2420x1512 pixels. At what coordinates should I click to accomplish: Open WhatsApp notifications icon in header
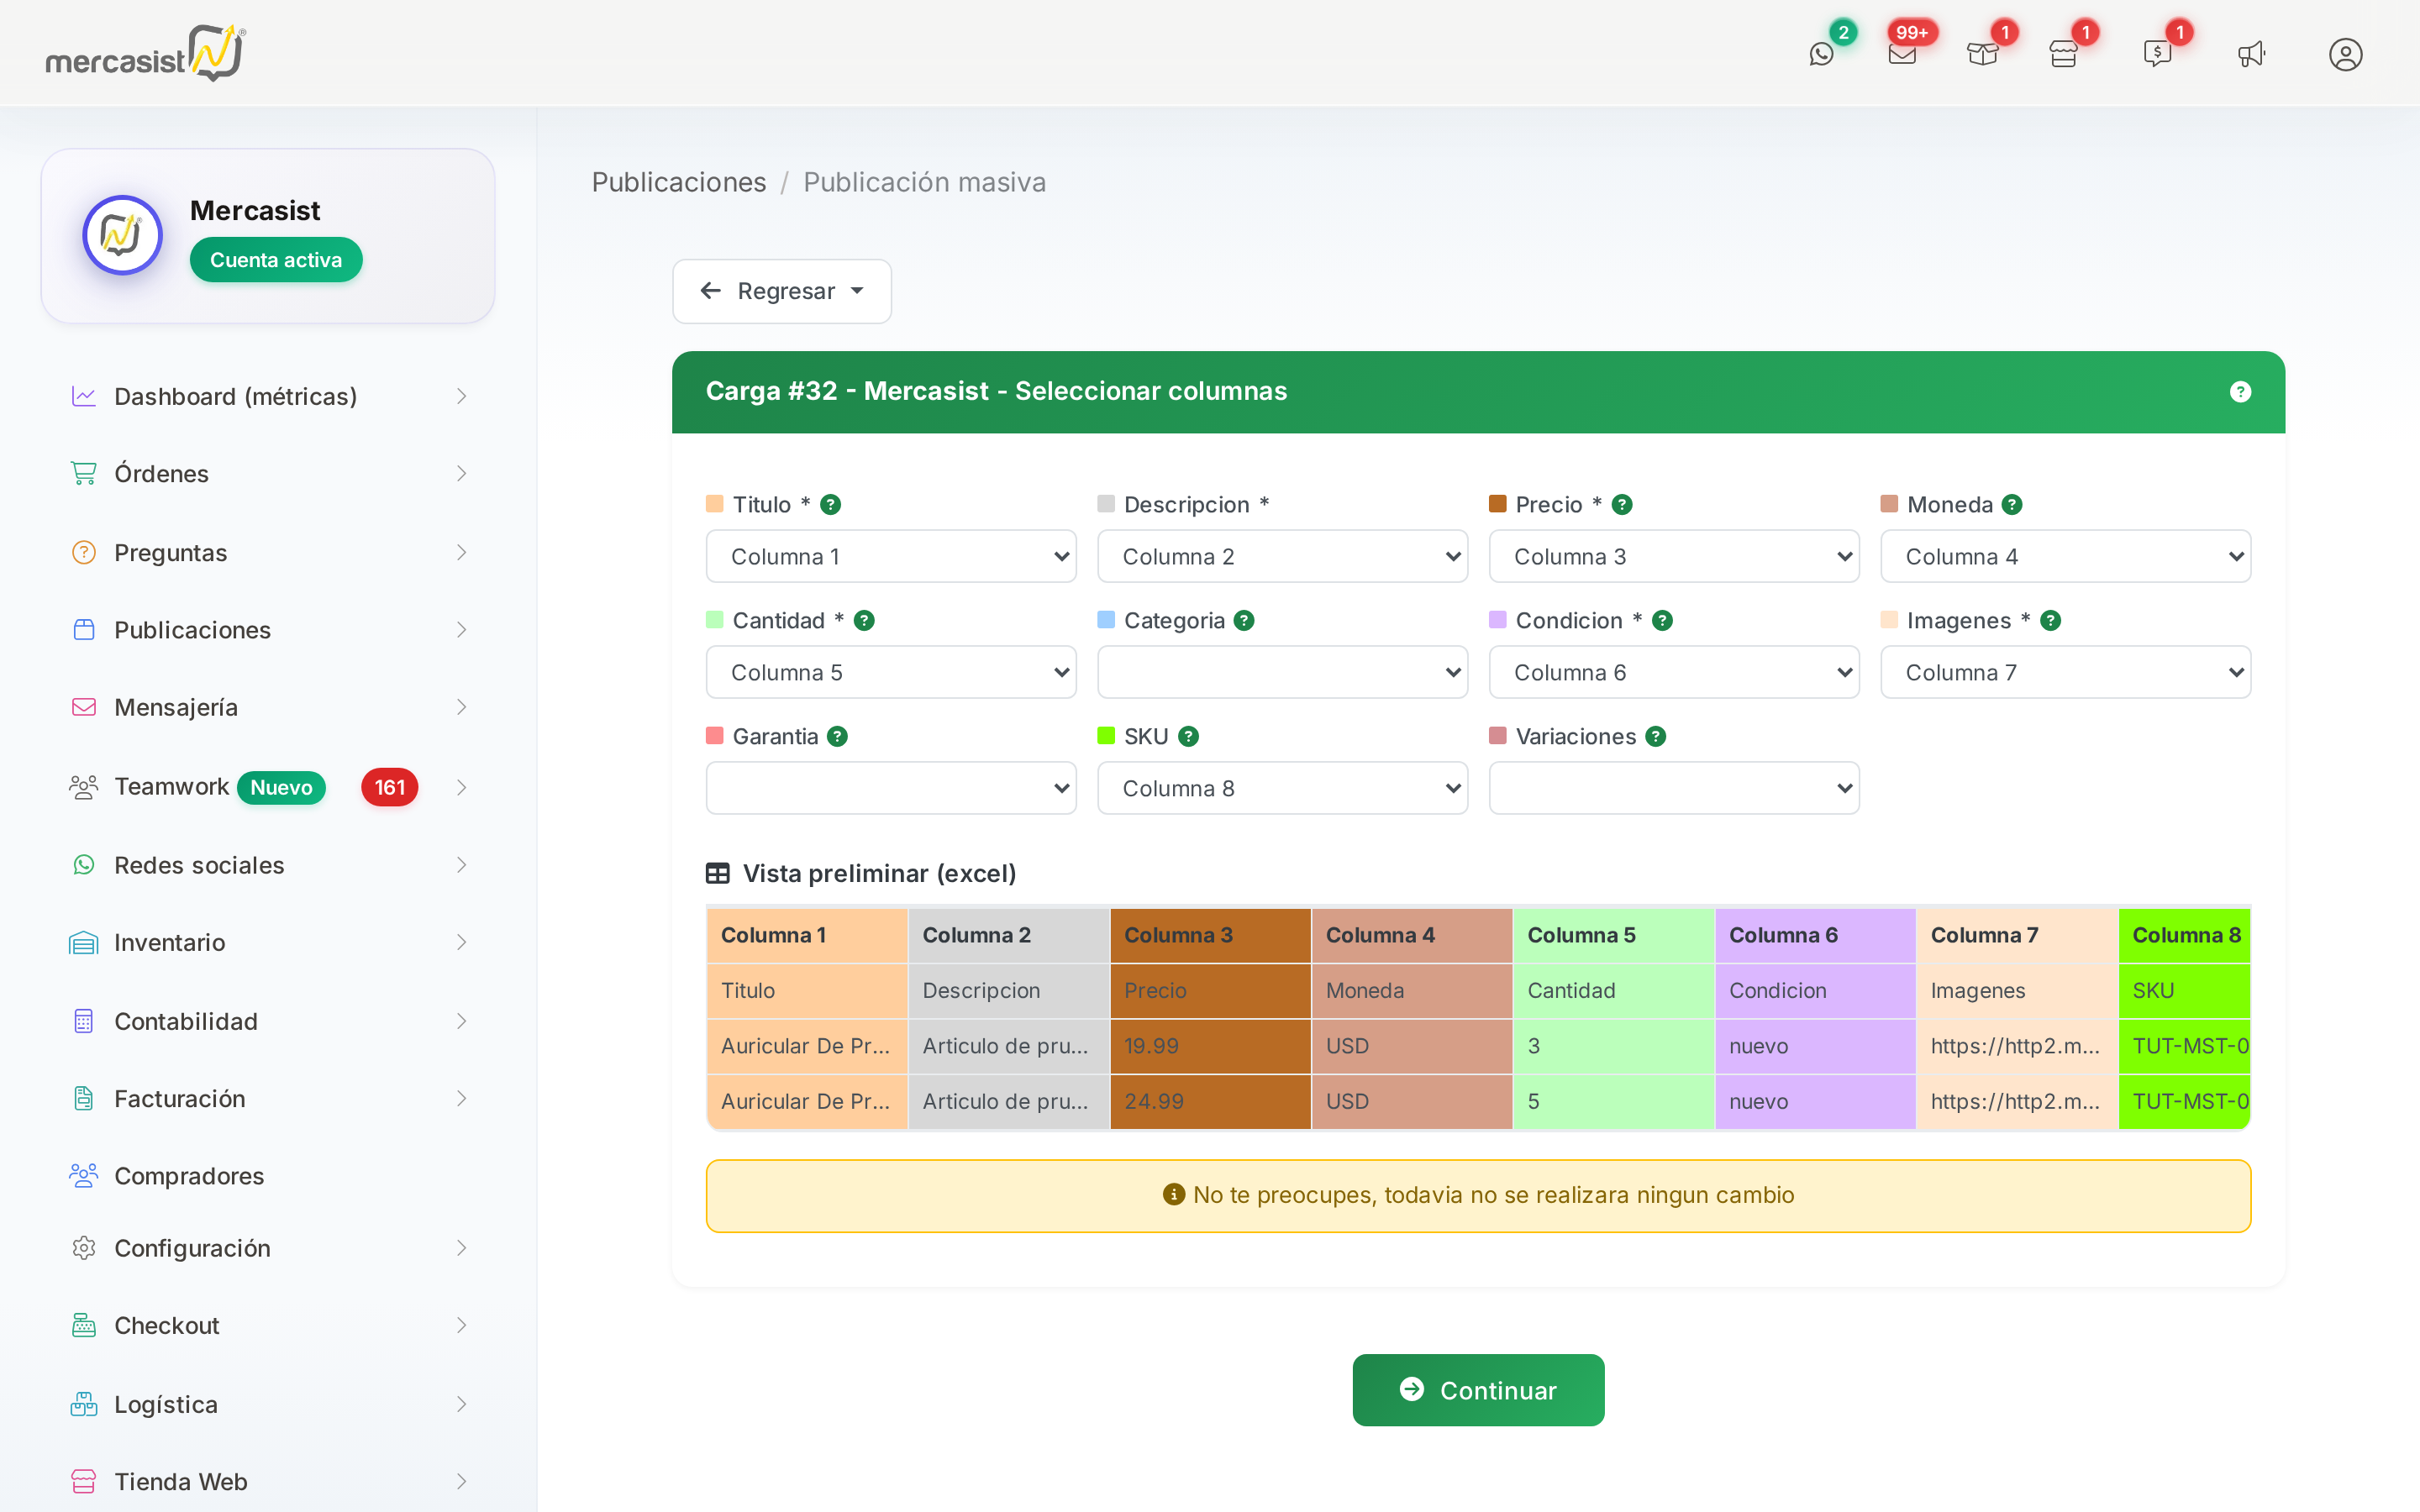pyautogui.click(x=1822, y=54)
